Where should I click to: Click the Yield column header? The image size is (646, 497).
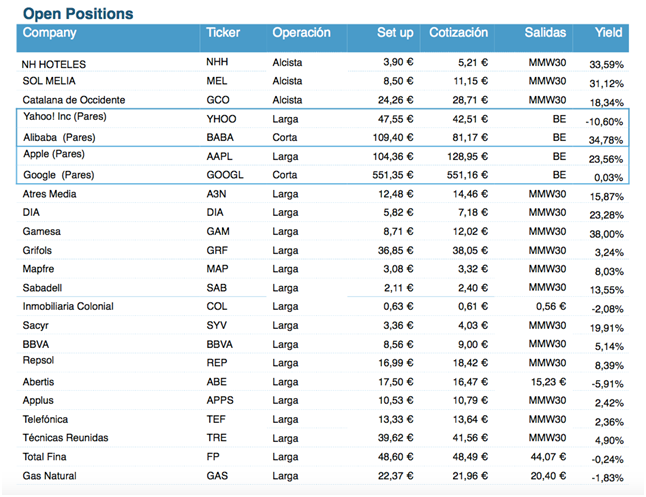point(608,33)
